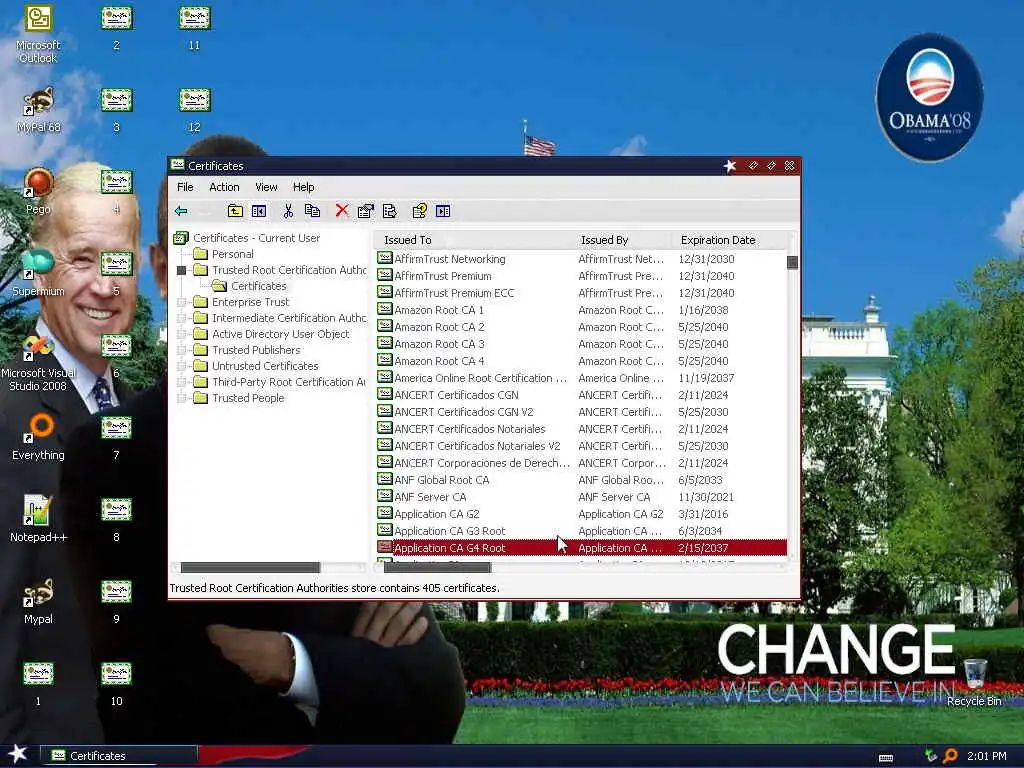Viewport: 1024px width, 768px height.
Task: Click the certificate list vertical scrollbar thumb
Action: [792, 263]
